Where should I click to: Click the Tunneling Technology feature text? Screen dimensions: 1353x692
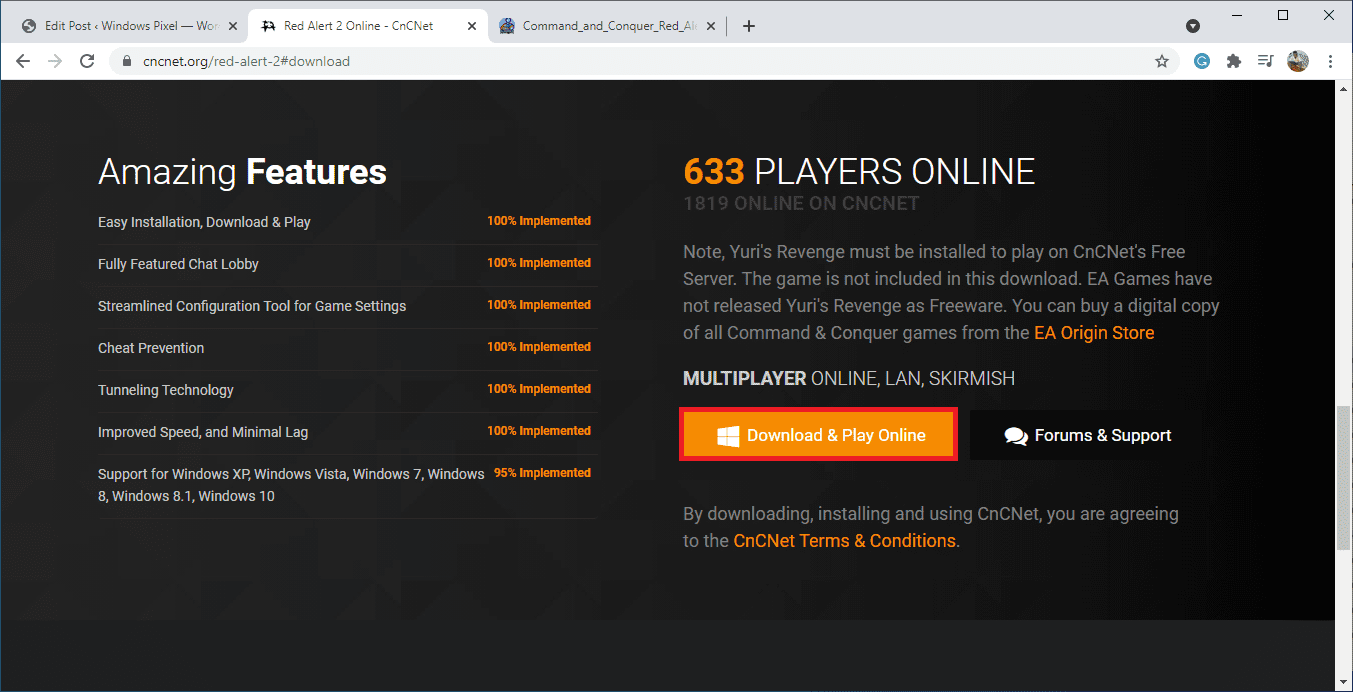[166, 390]
